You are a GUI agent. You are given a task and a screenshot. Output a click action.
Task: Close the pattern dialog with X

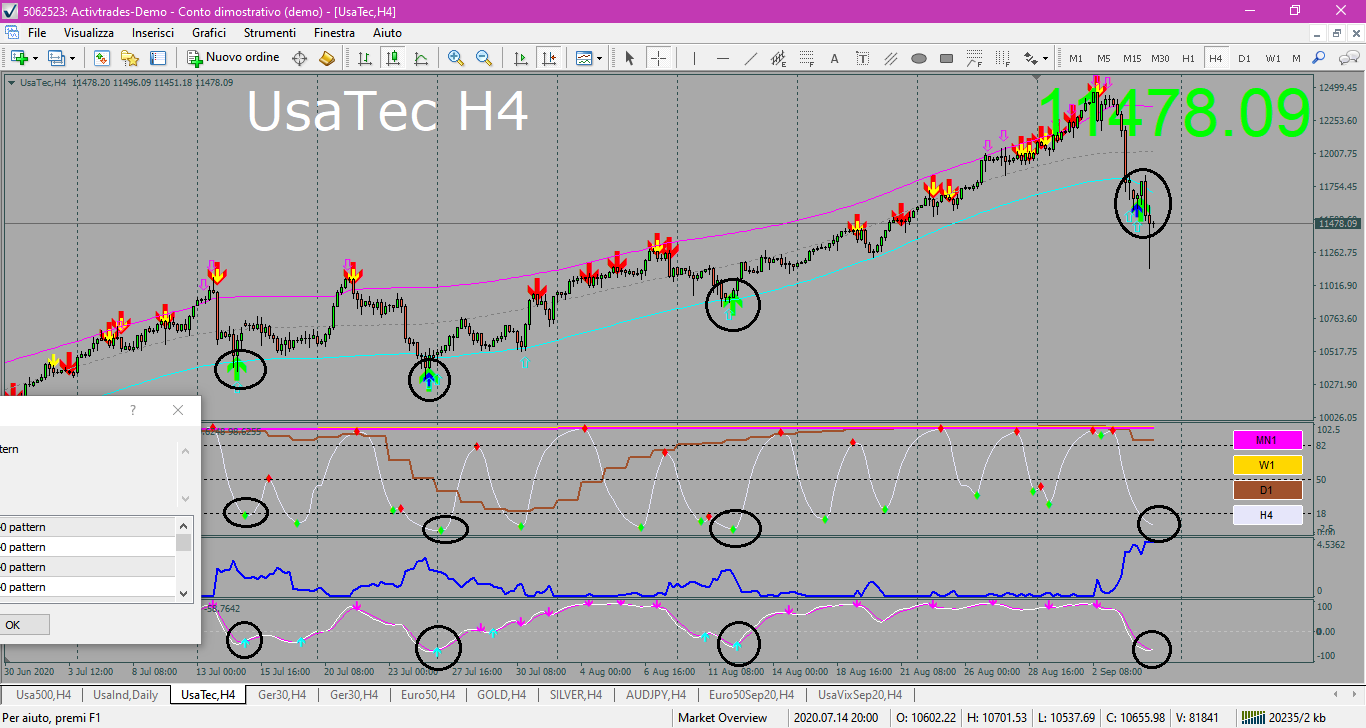click(x=178, y=410)
